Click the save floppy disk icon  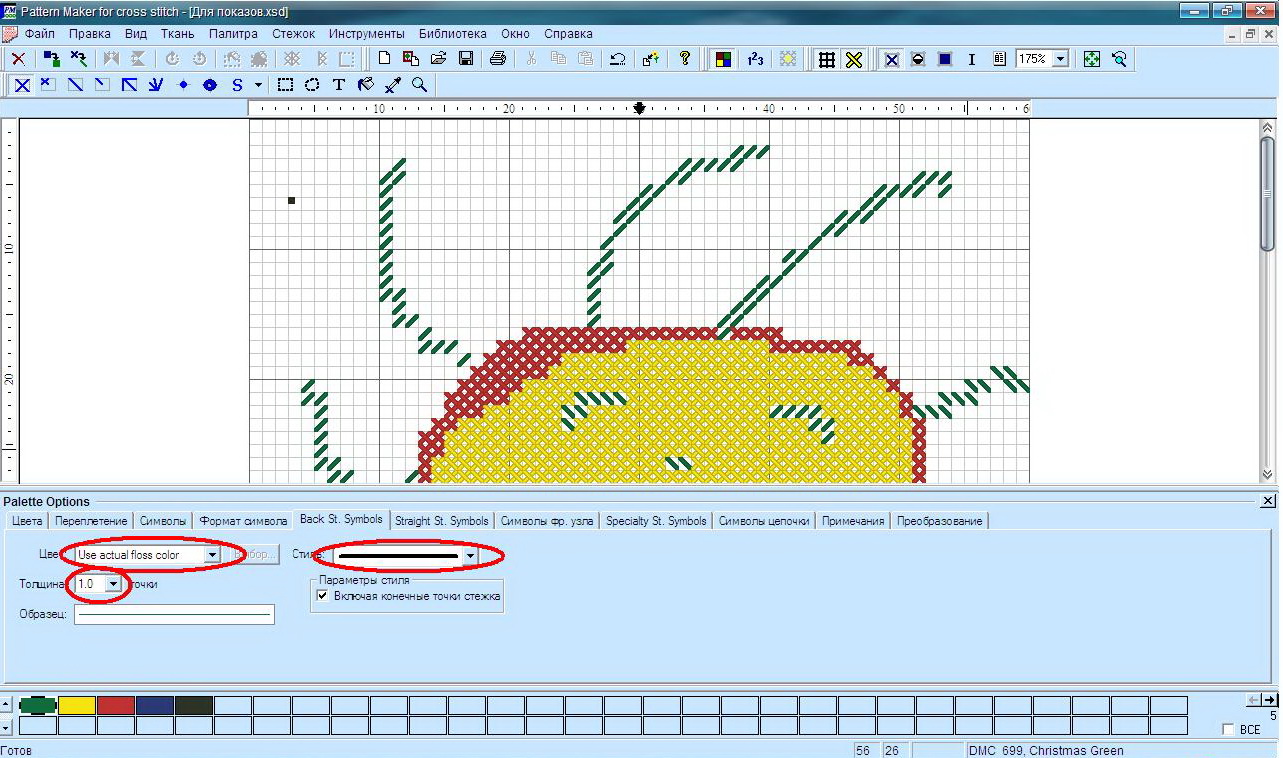pos(465,59)
